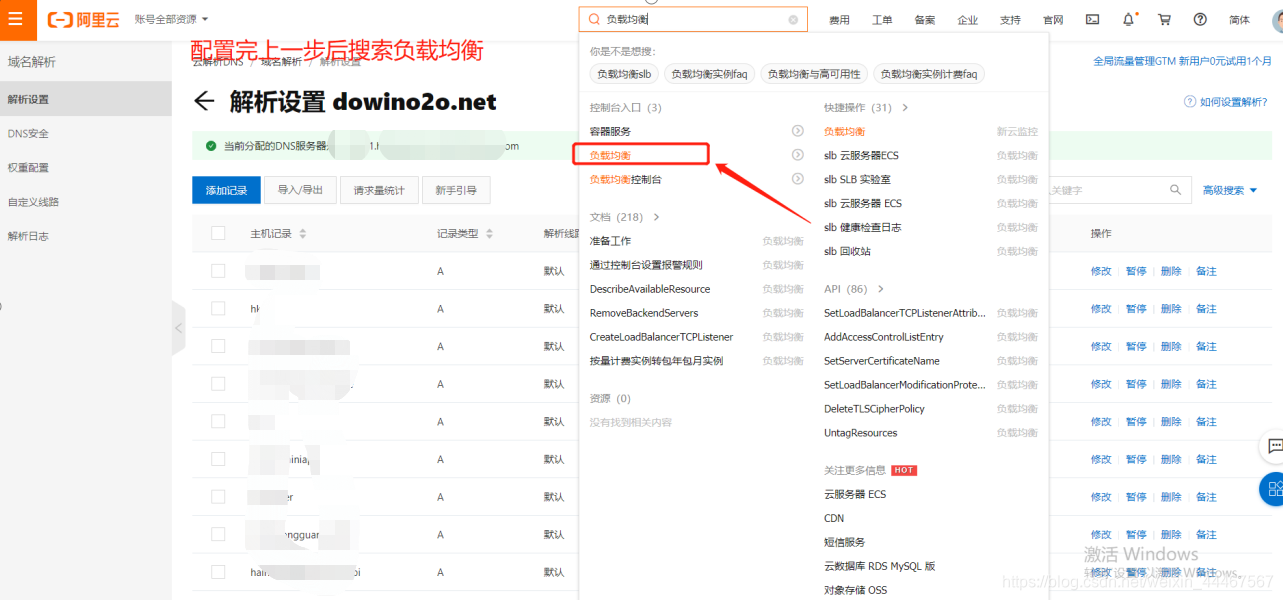Image resolution: width=1283 pixels, height=600 pixels.
Task: Open the 费用 top menu
Action: click(x=839, y=20)
